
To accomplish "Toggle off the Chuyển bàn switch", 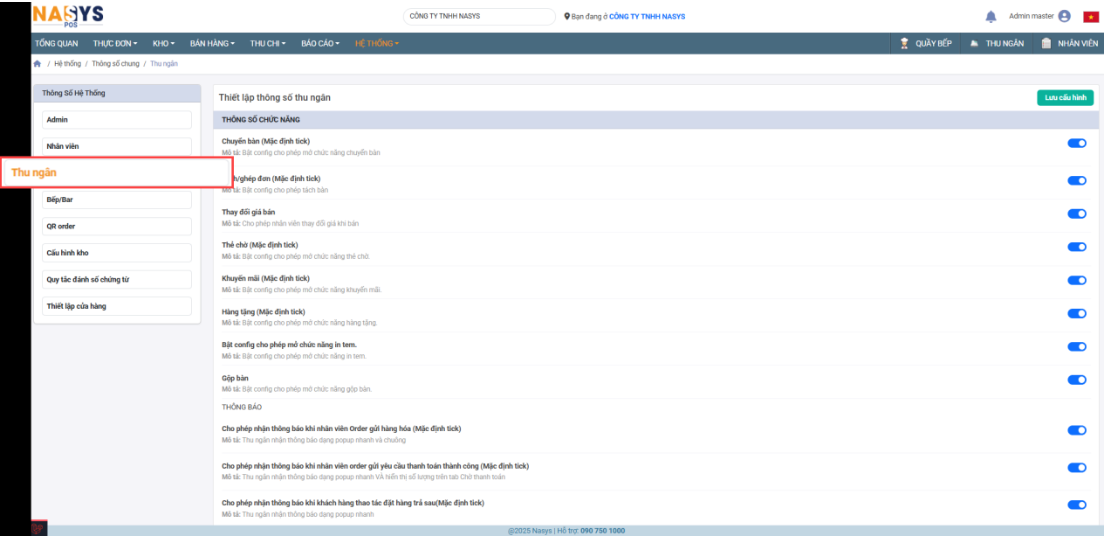I will pyautogui.click(x=1077, y=143).
